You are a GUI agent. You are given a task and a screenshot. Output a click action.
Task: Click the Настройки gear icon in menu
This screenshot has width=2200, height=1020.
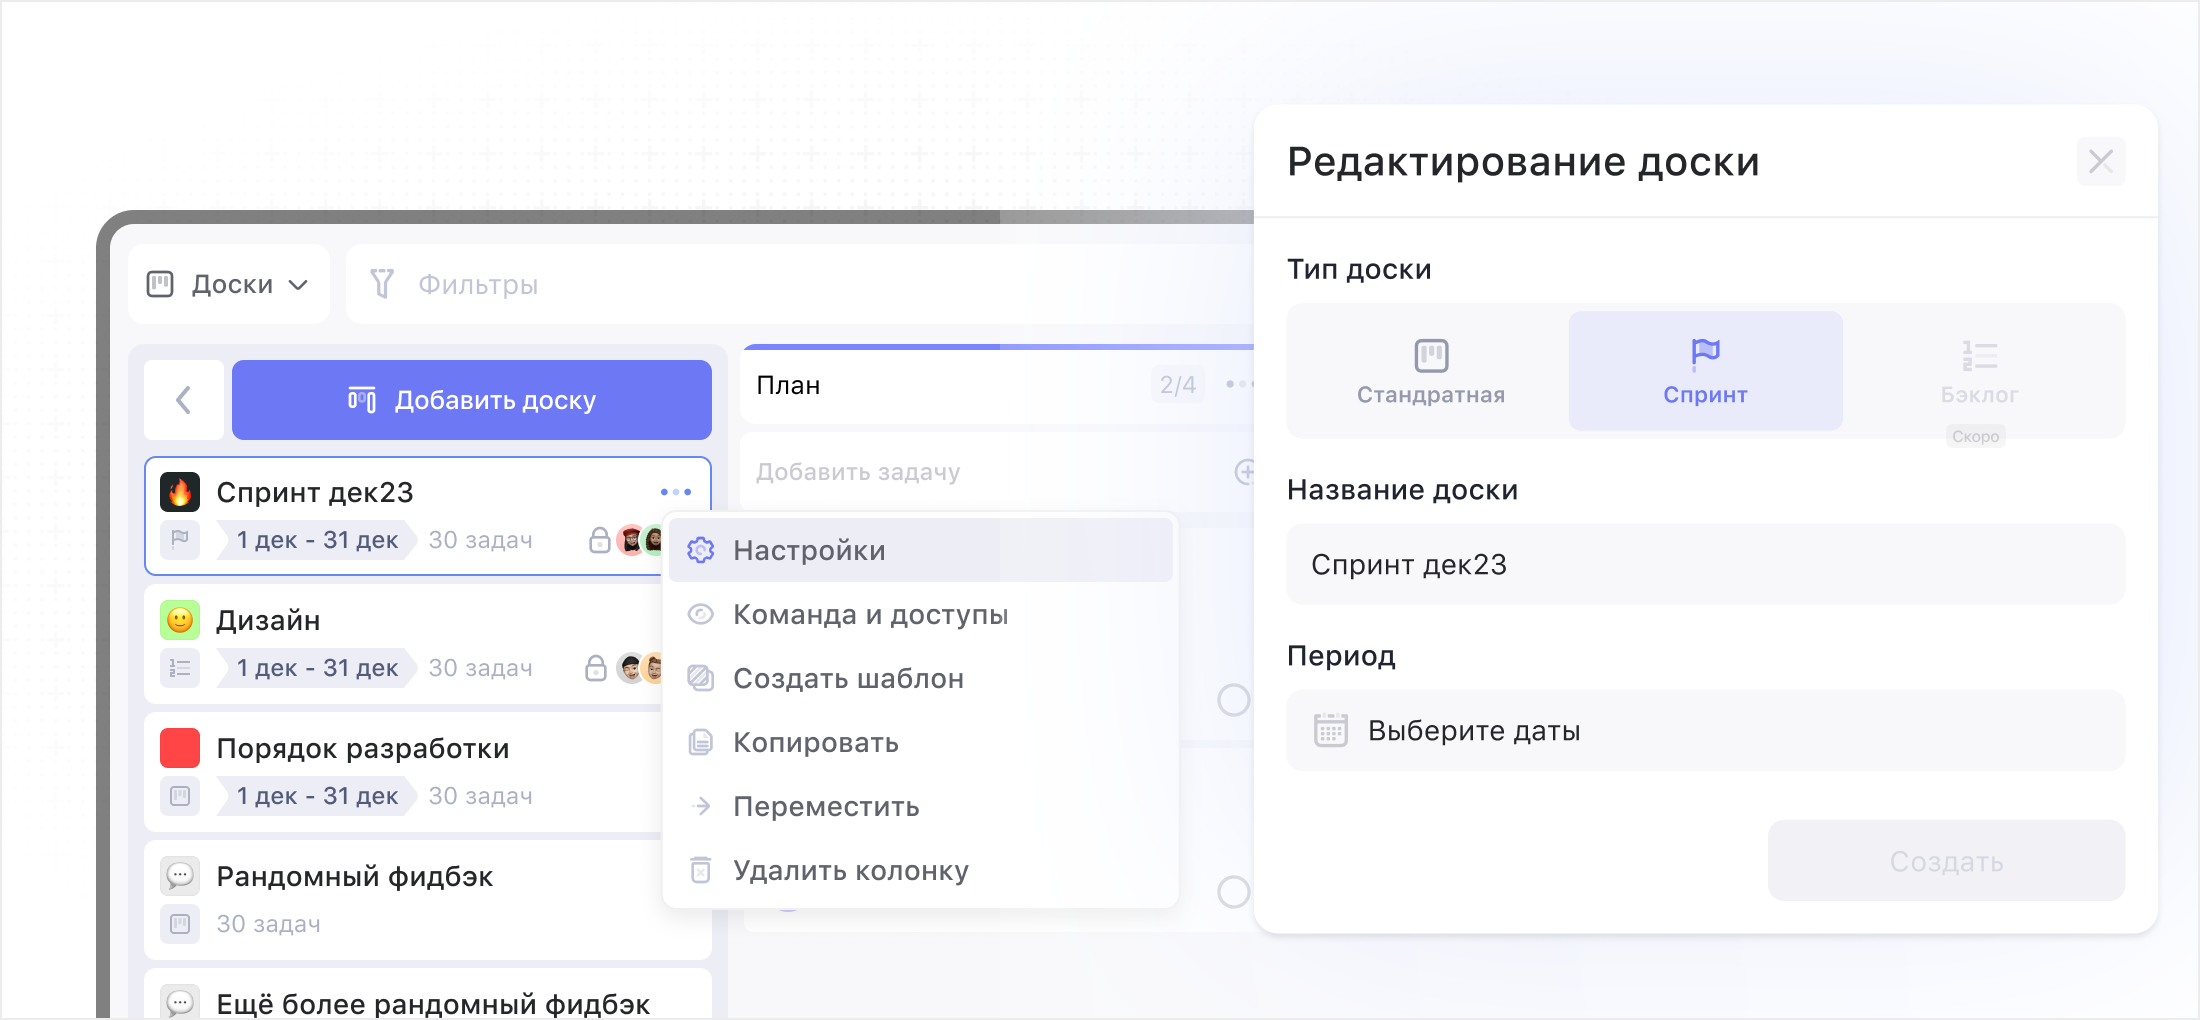click(700, 550)
